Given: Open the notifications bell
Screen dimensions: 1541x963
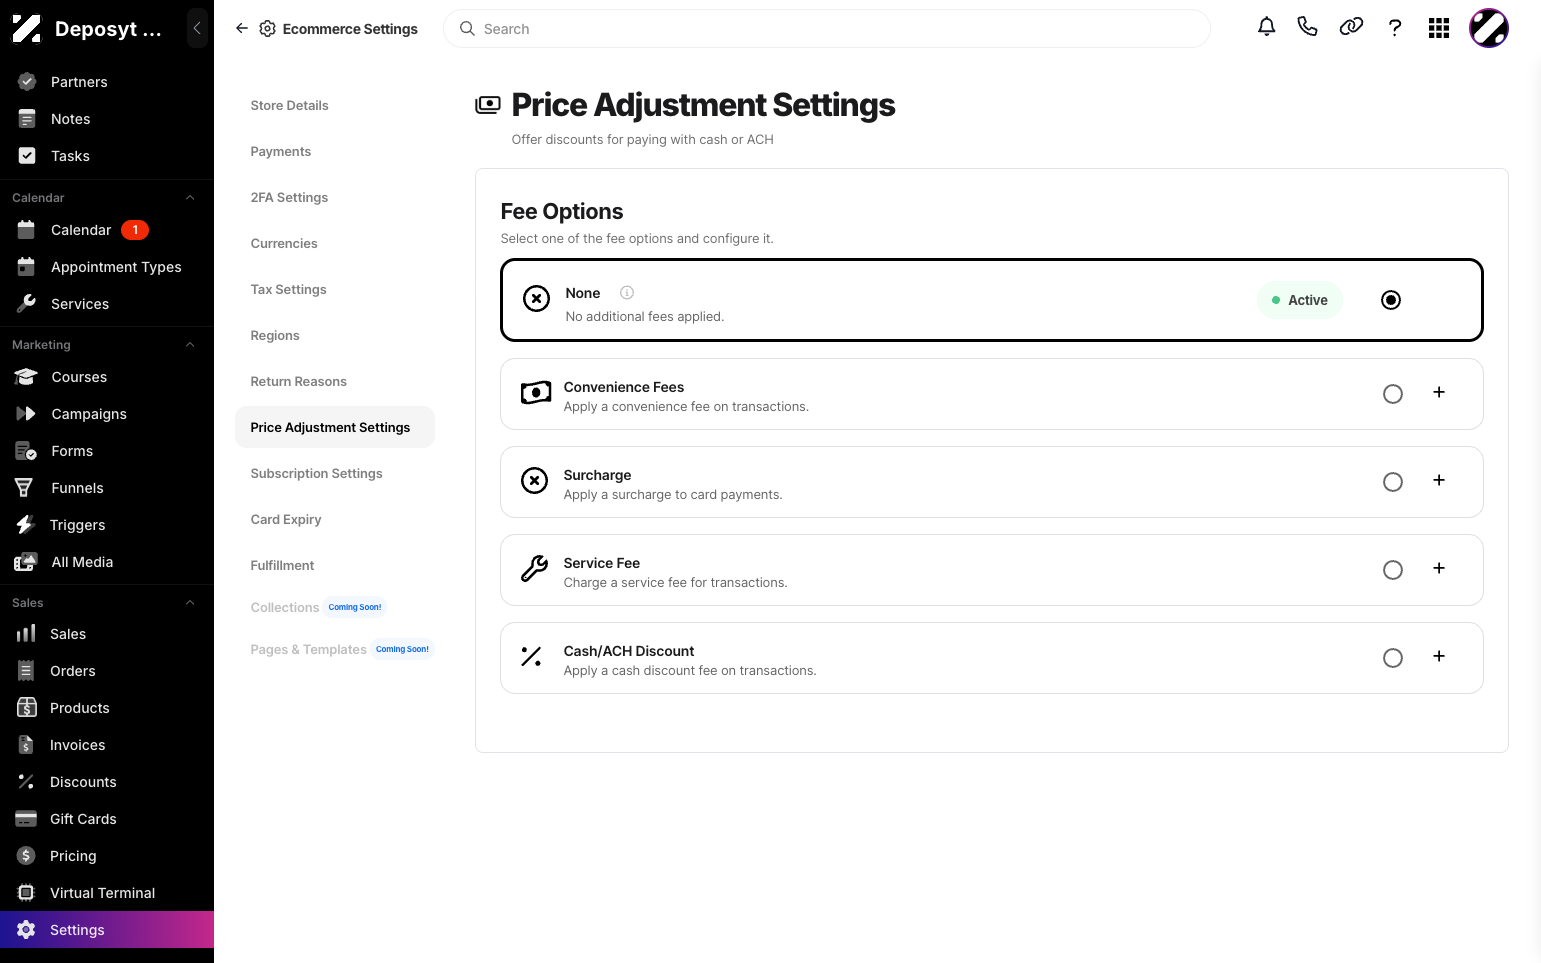Looking at the screenshot, I should pyautogui.click(x=1266, y=27).
